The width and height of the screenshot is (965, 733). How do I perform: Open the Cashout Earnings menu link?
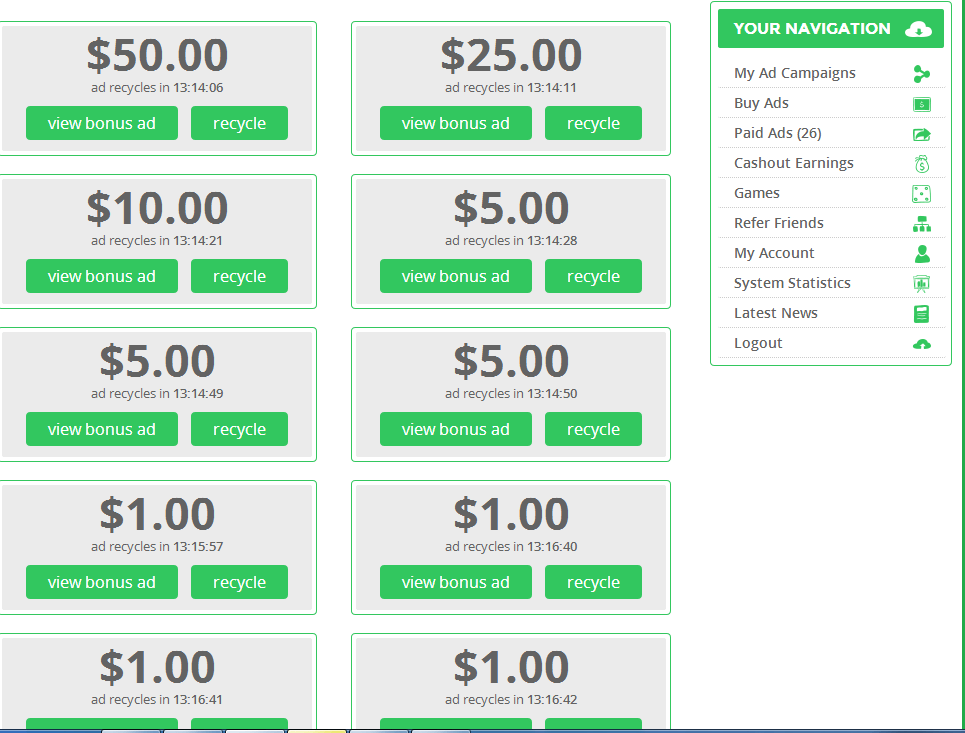pyautogui.click(x=793, y=163)
